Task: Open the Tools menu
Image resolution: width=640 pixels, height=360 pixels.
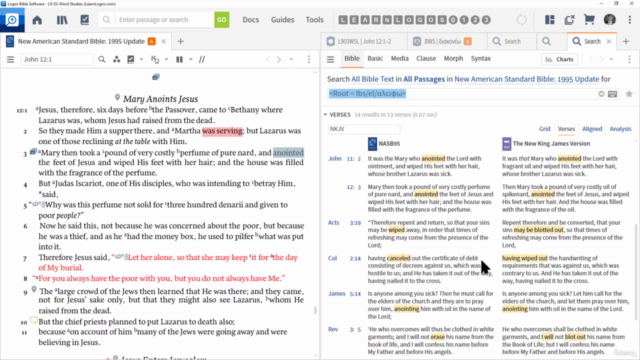Action: point(314,20)
